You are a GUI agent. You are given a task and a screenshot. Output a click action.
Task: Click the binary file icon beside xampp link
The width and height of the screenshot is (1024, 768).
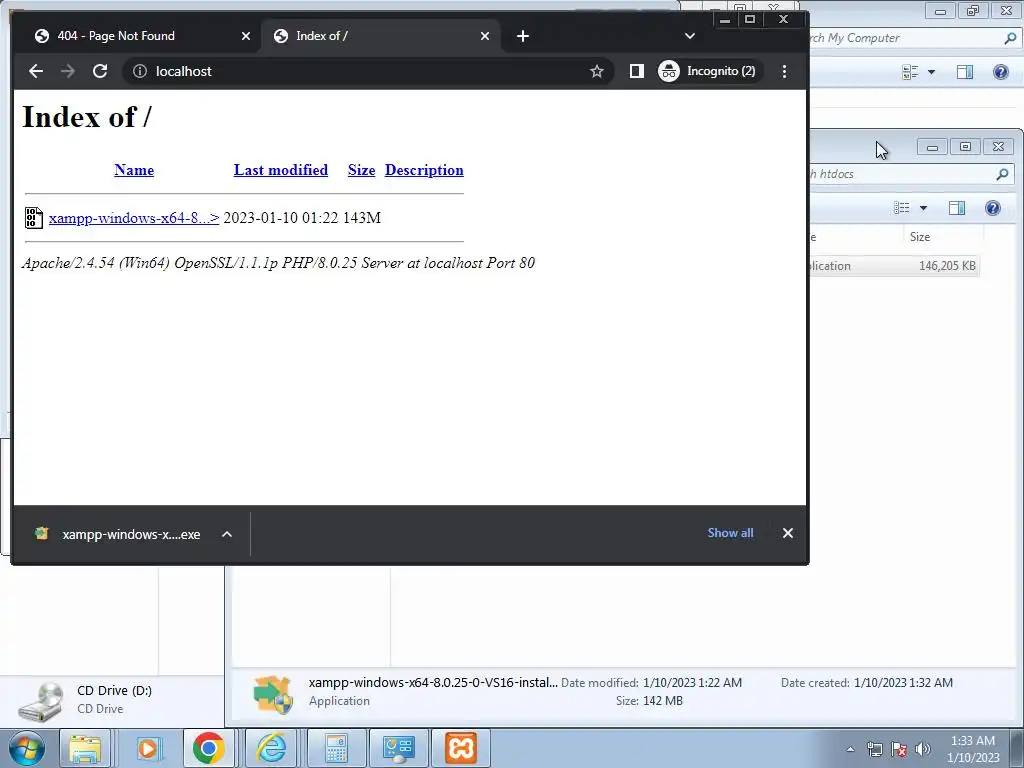34,217
